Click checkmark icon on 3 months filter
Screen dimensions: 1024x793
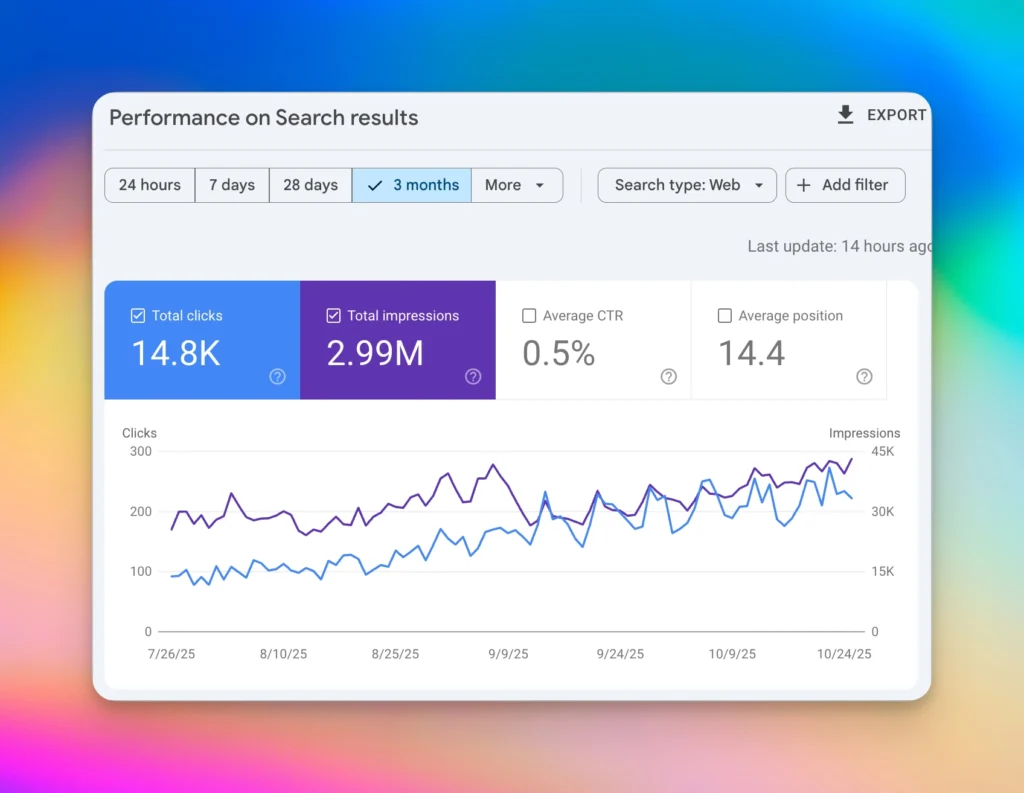click(x=375, y=185)
